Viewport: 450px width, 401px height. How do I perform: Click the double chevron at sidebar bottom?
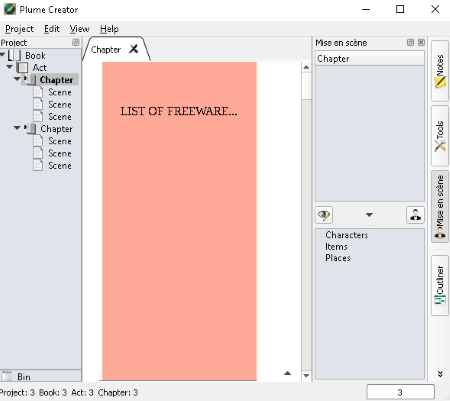440,374
